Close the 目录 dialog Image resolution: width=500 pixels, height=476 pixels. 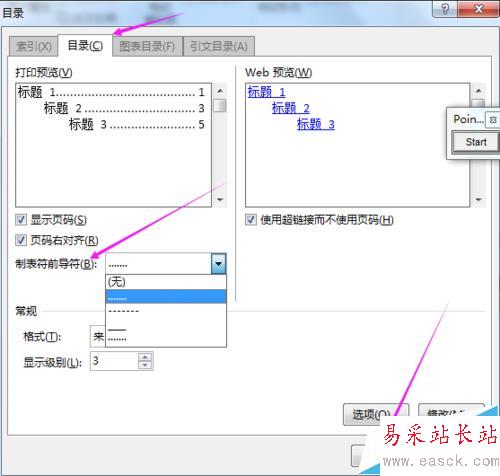point(479,9)
